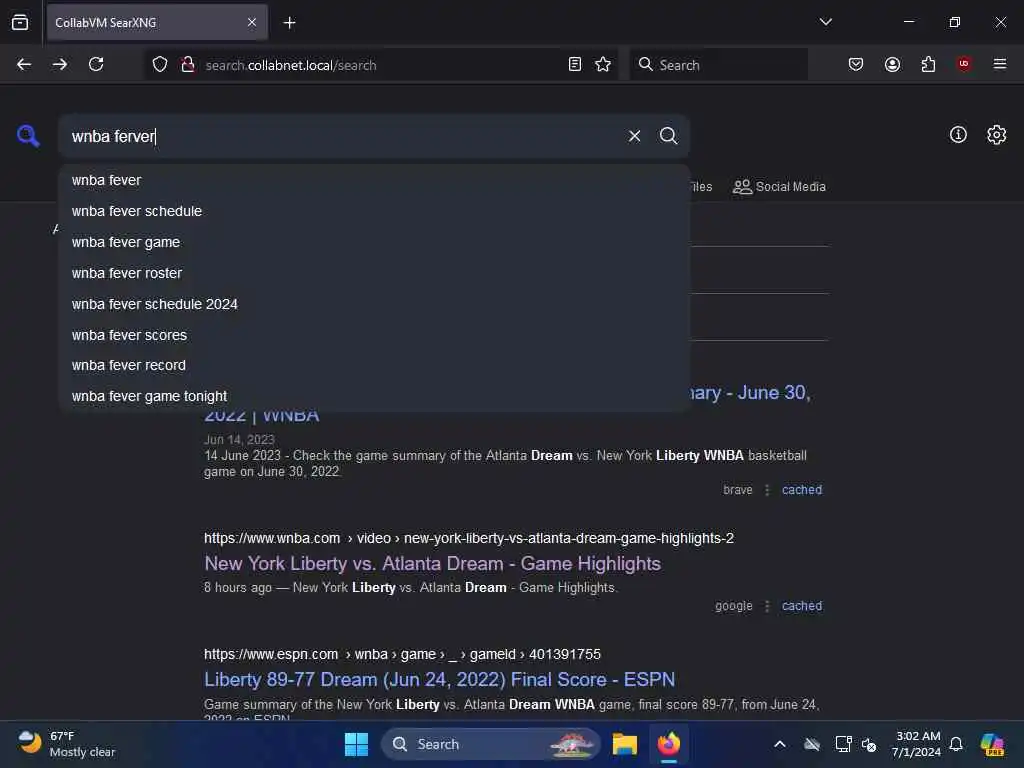Screen dimensions: 1024x768
Task: Open SearXNG preferences gear
Action: 996,135
